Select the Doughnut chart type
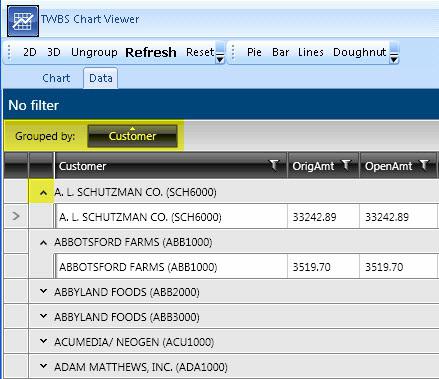 360,52
